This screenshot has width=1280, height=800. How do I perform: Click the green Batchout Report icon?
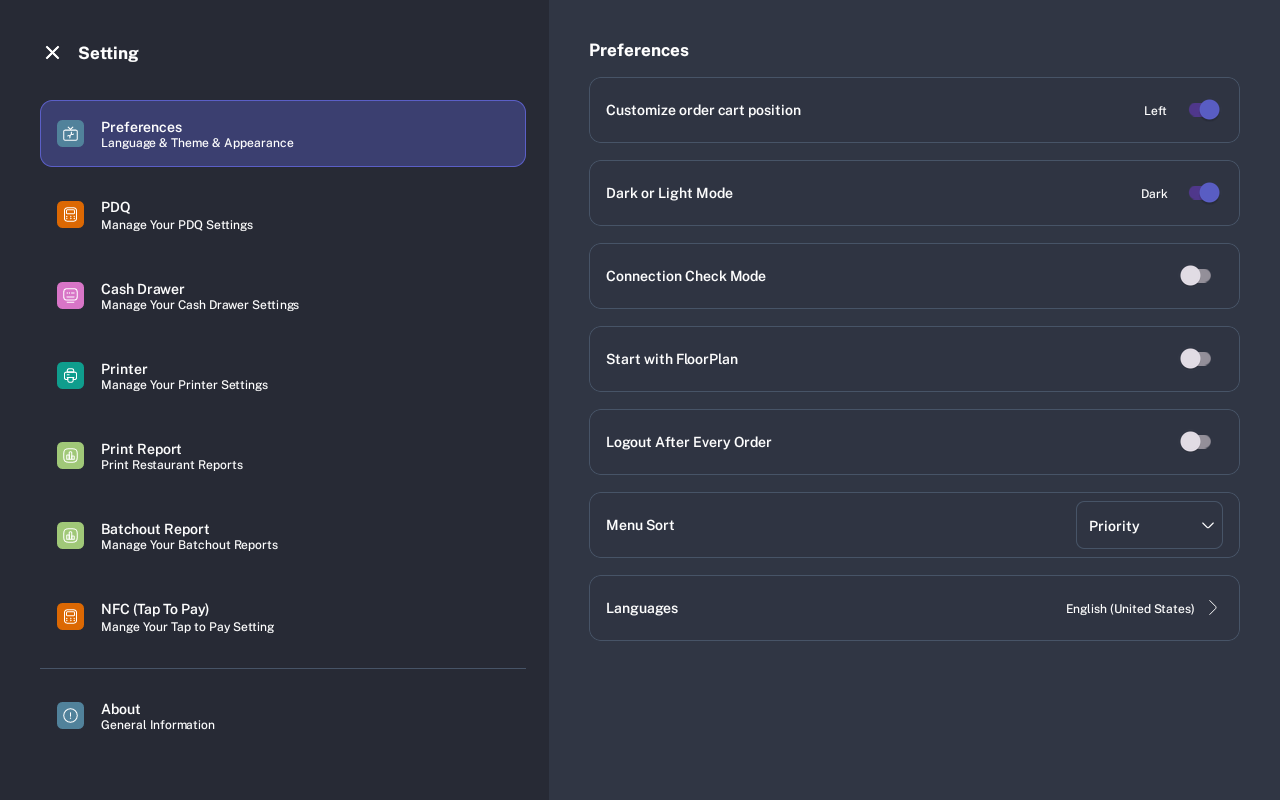pyautogui.click(x=70, y=535)
